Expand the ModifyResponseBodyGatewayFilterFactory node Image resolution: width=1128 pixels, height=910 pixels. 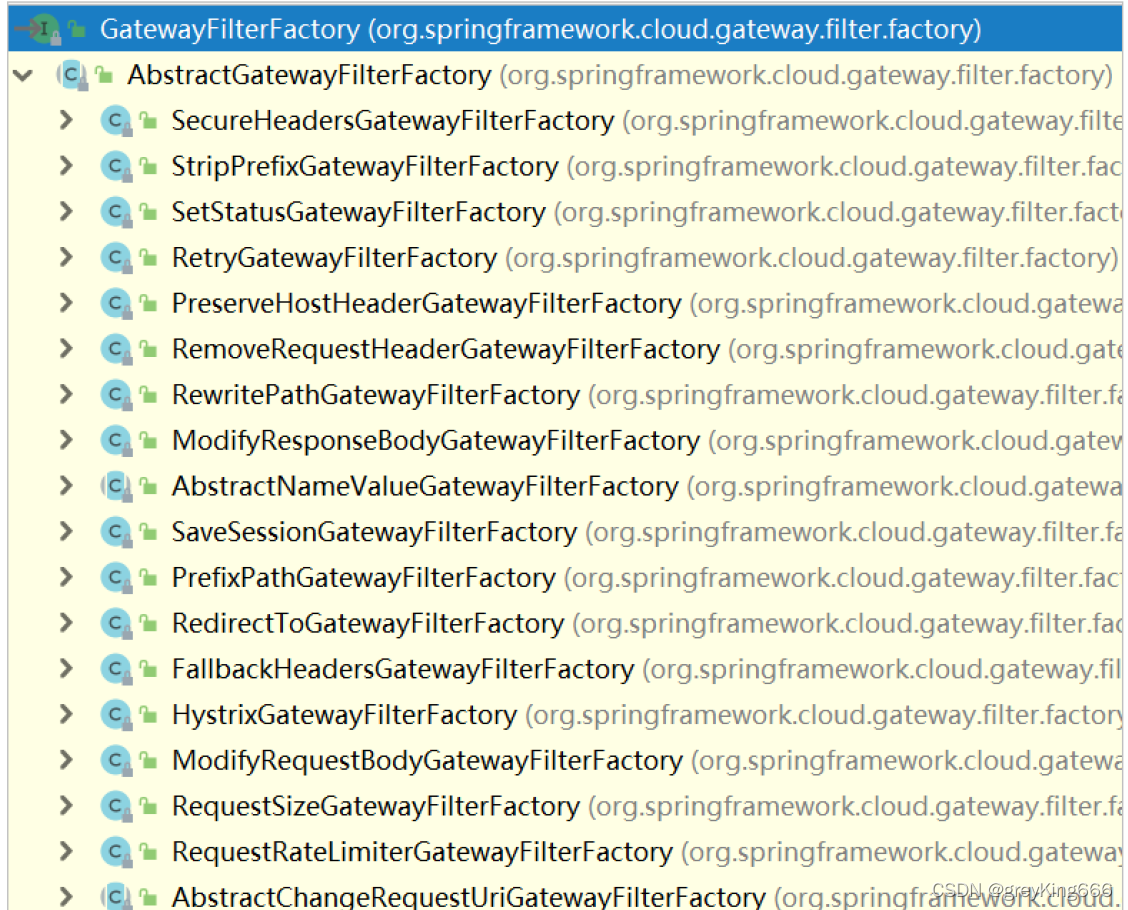66,440
